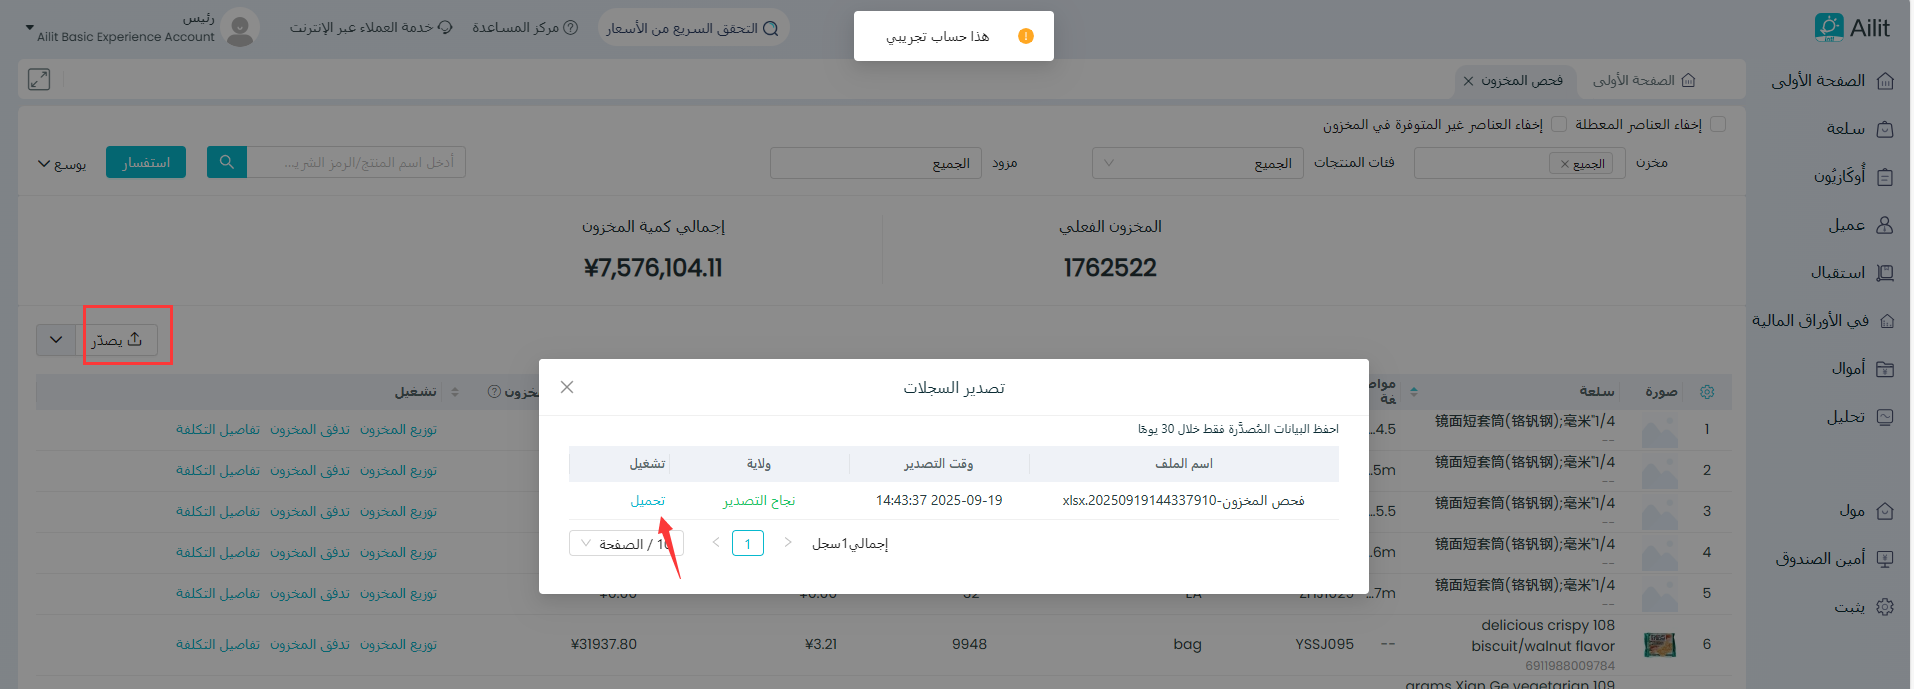
Task: Click the magnifier search button
Action: [x=227, y=162]
